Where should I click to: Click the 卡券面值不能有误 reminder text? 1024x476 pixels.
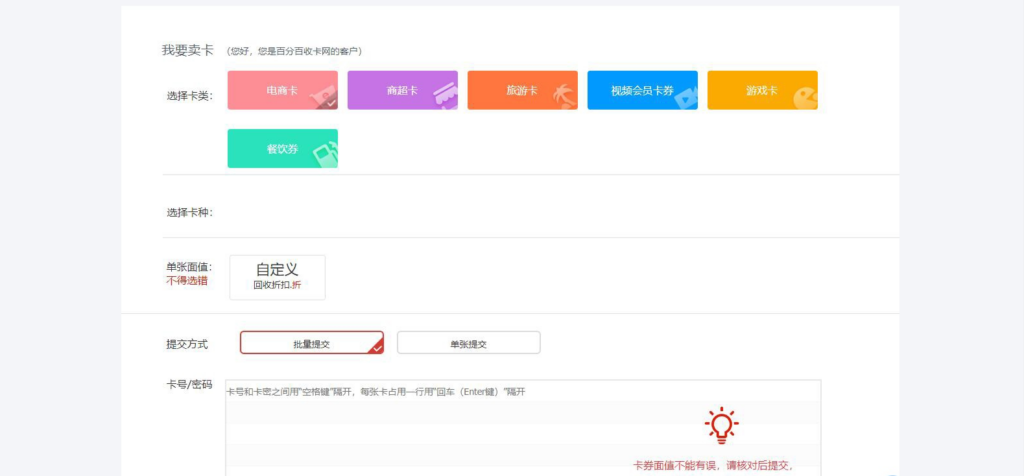[712, 465]
